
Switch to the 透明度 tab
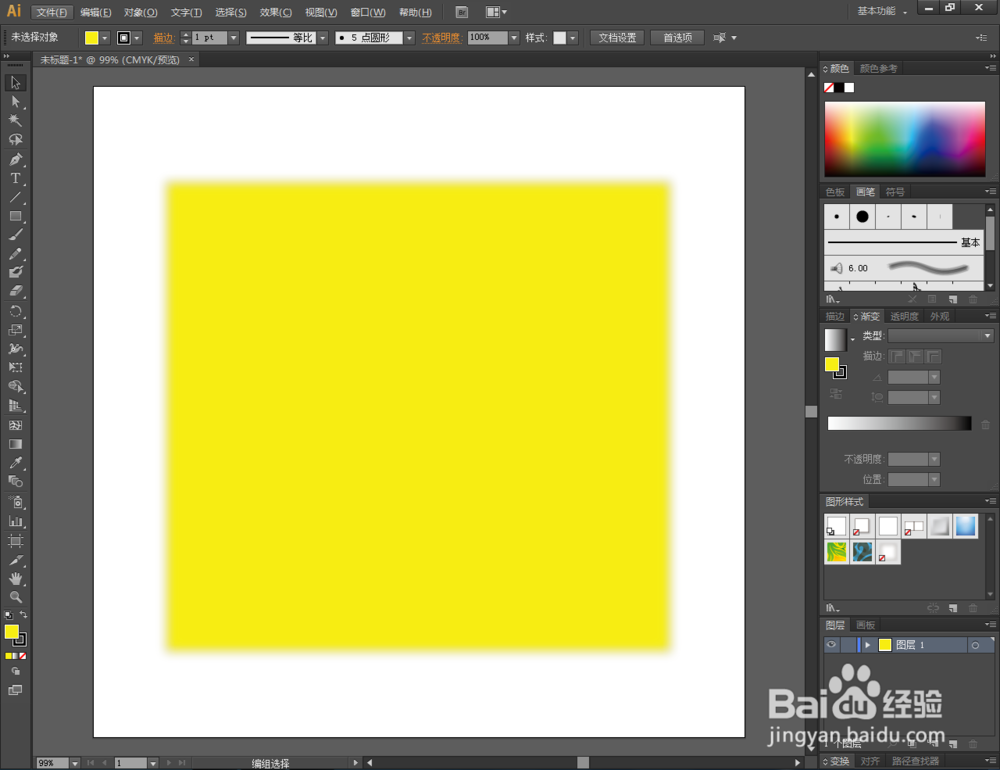click(x=904, y=316)
